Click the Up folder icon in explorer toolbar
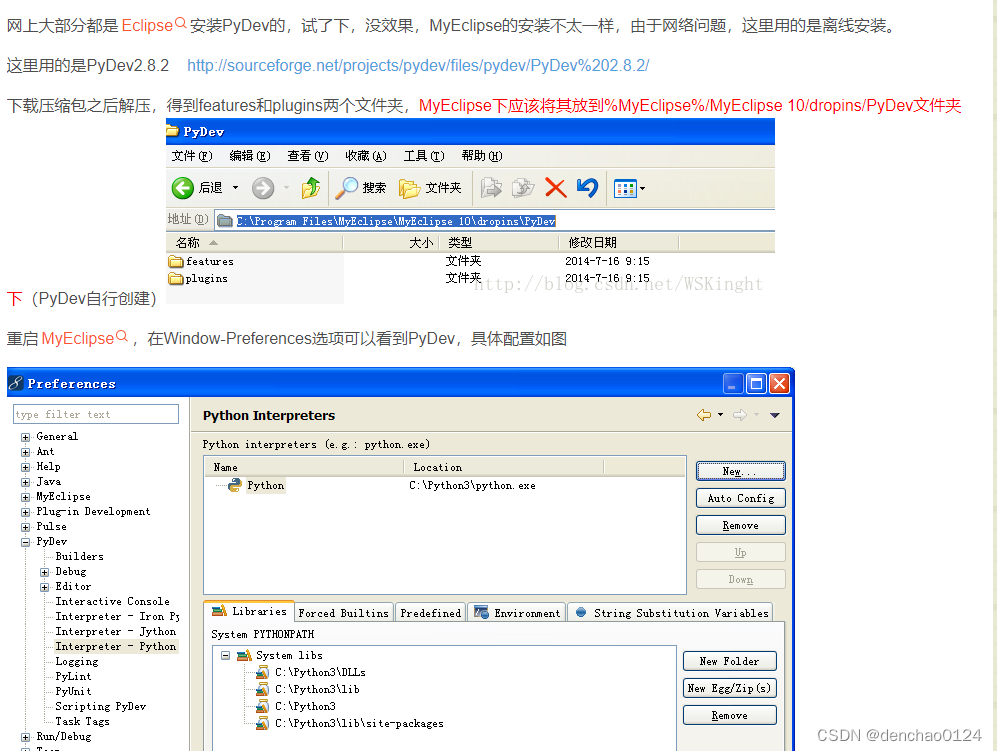Image resolution: width=997 pixels, height=751 pixels. (x=311, y=188)
